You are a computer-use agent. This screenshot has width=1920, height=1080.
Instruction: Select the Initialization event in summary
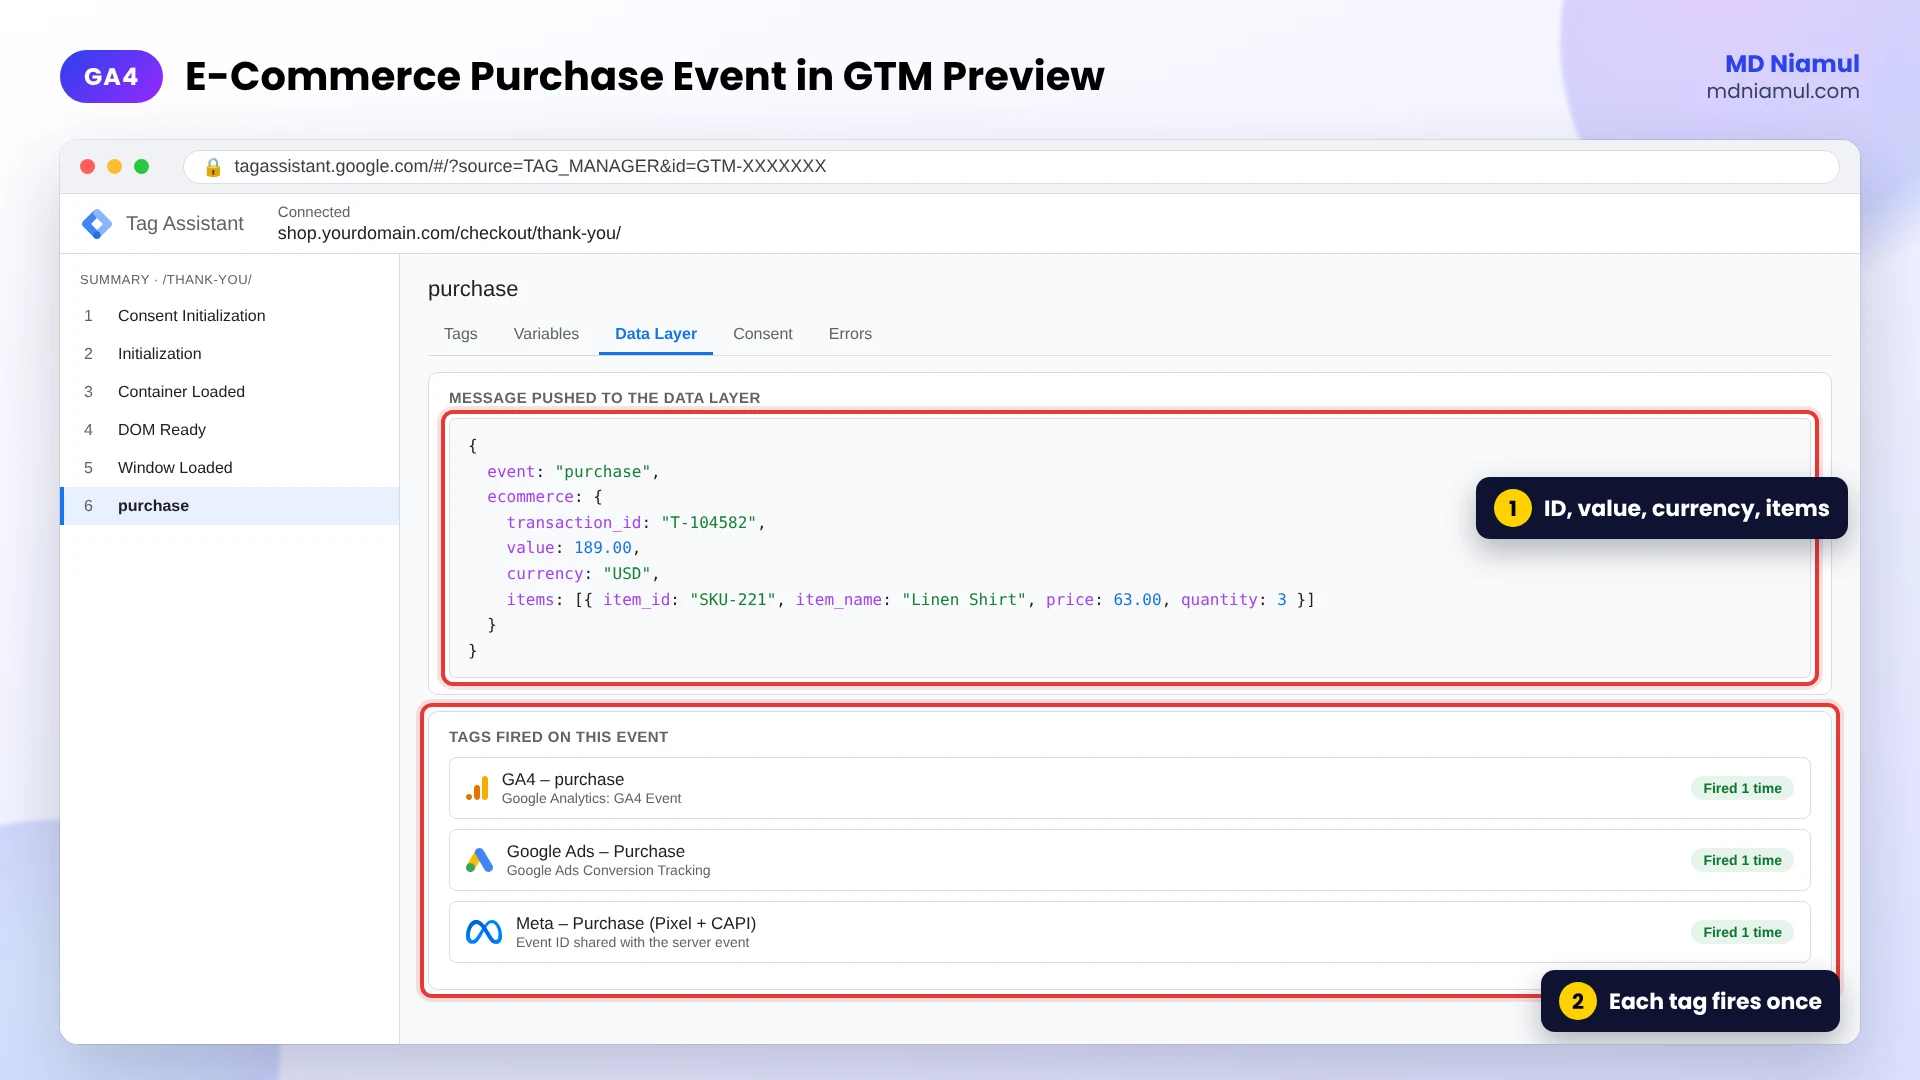click(x=230, y=354)
